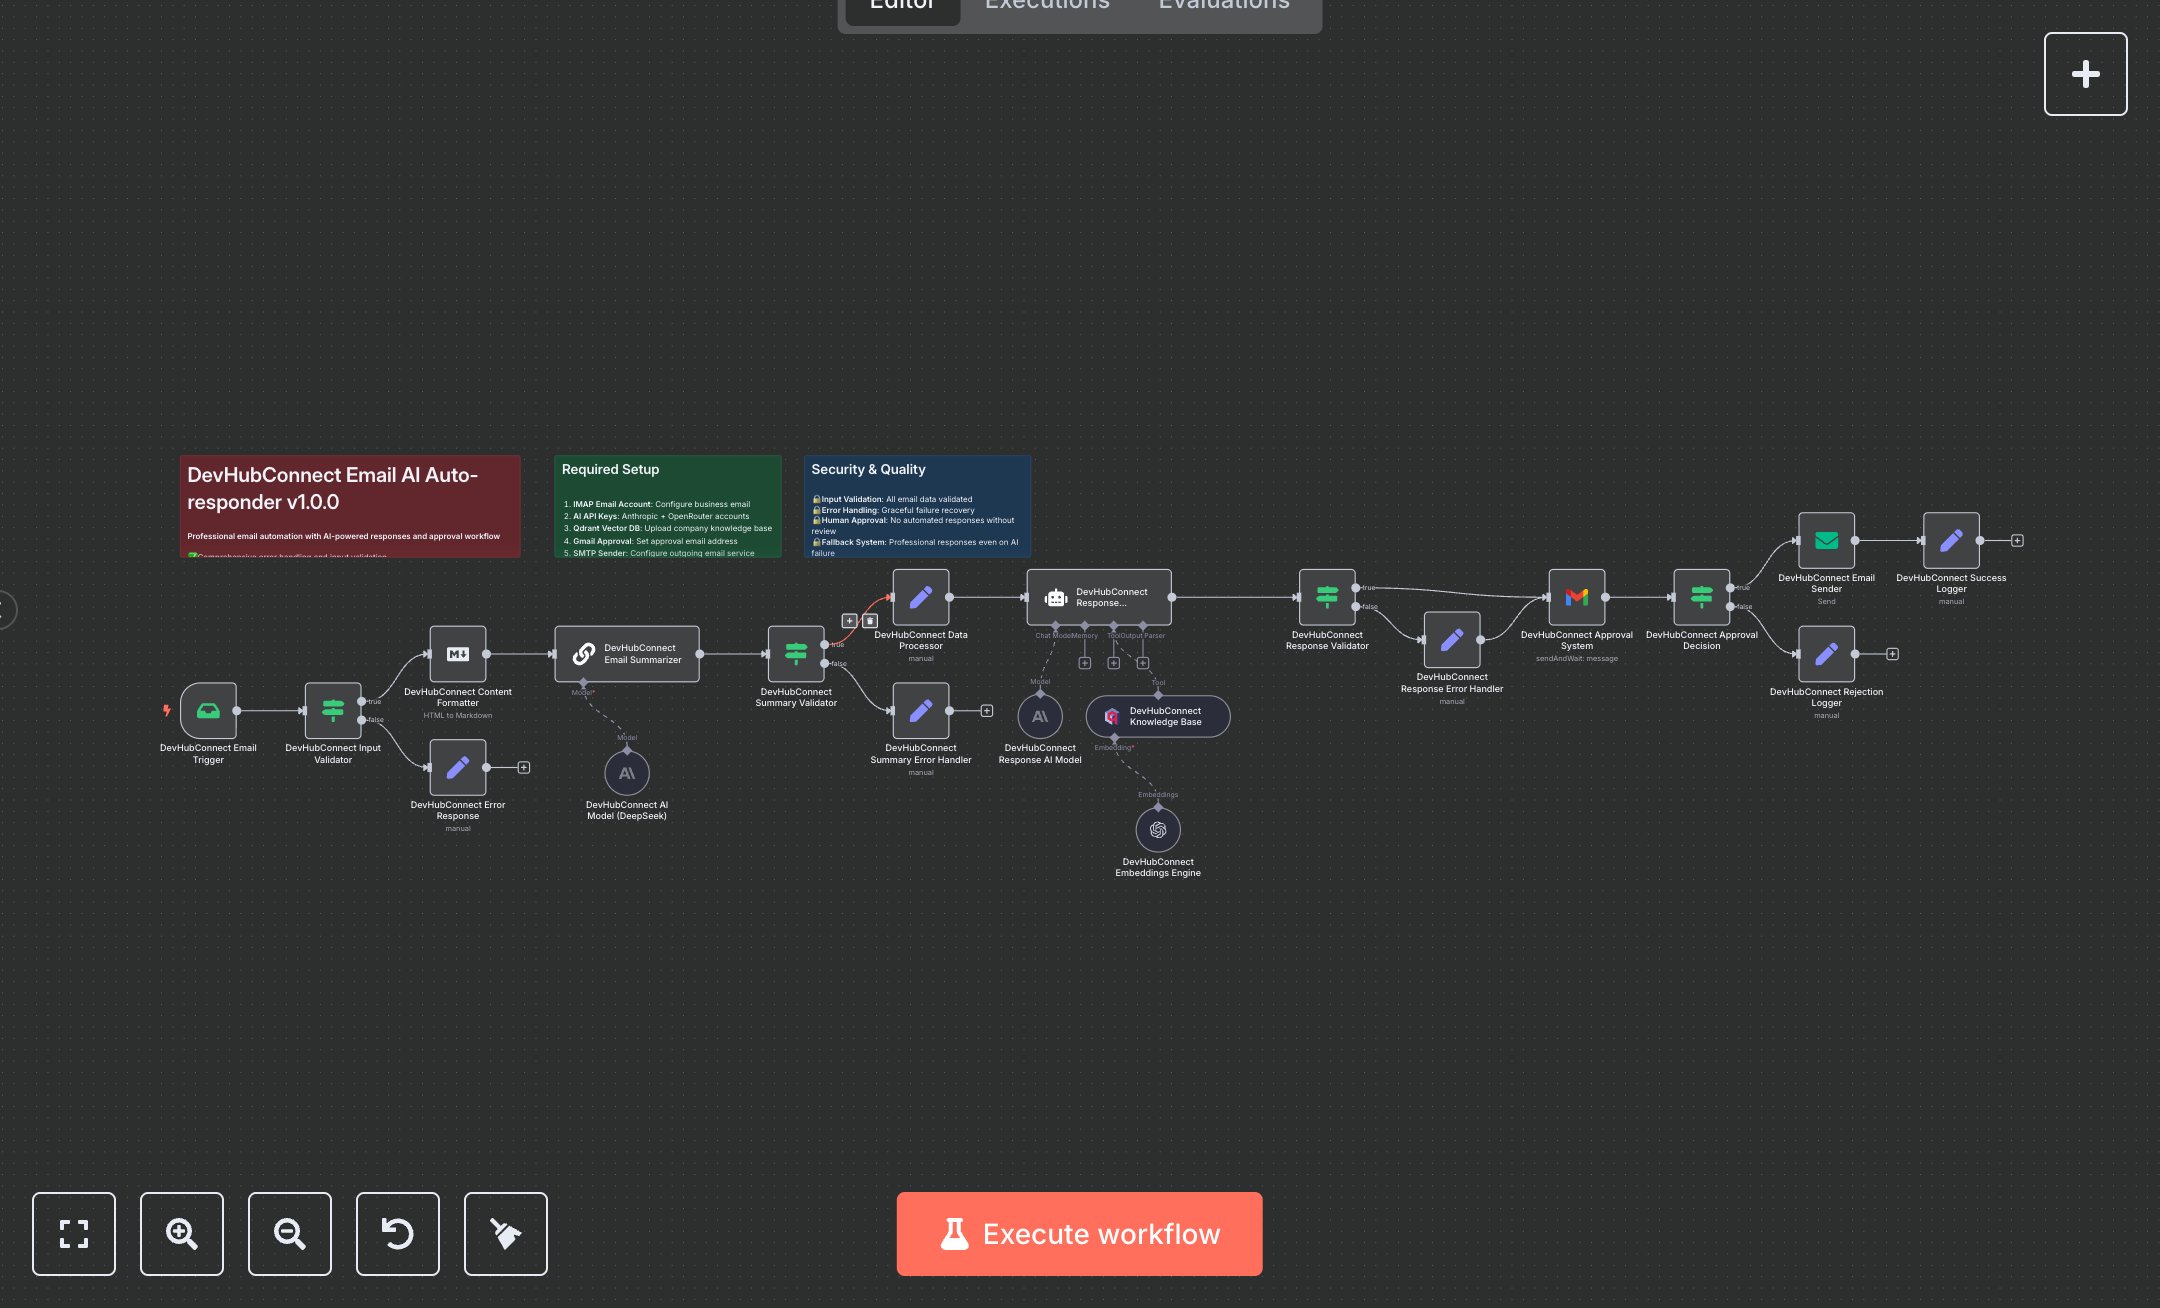
Task: Open the DevHubConnect Content Formatter Markdown node
Action: (x=458, y=655)
